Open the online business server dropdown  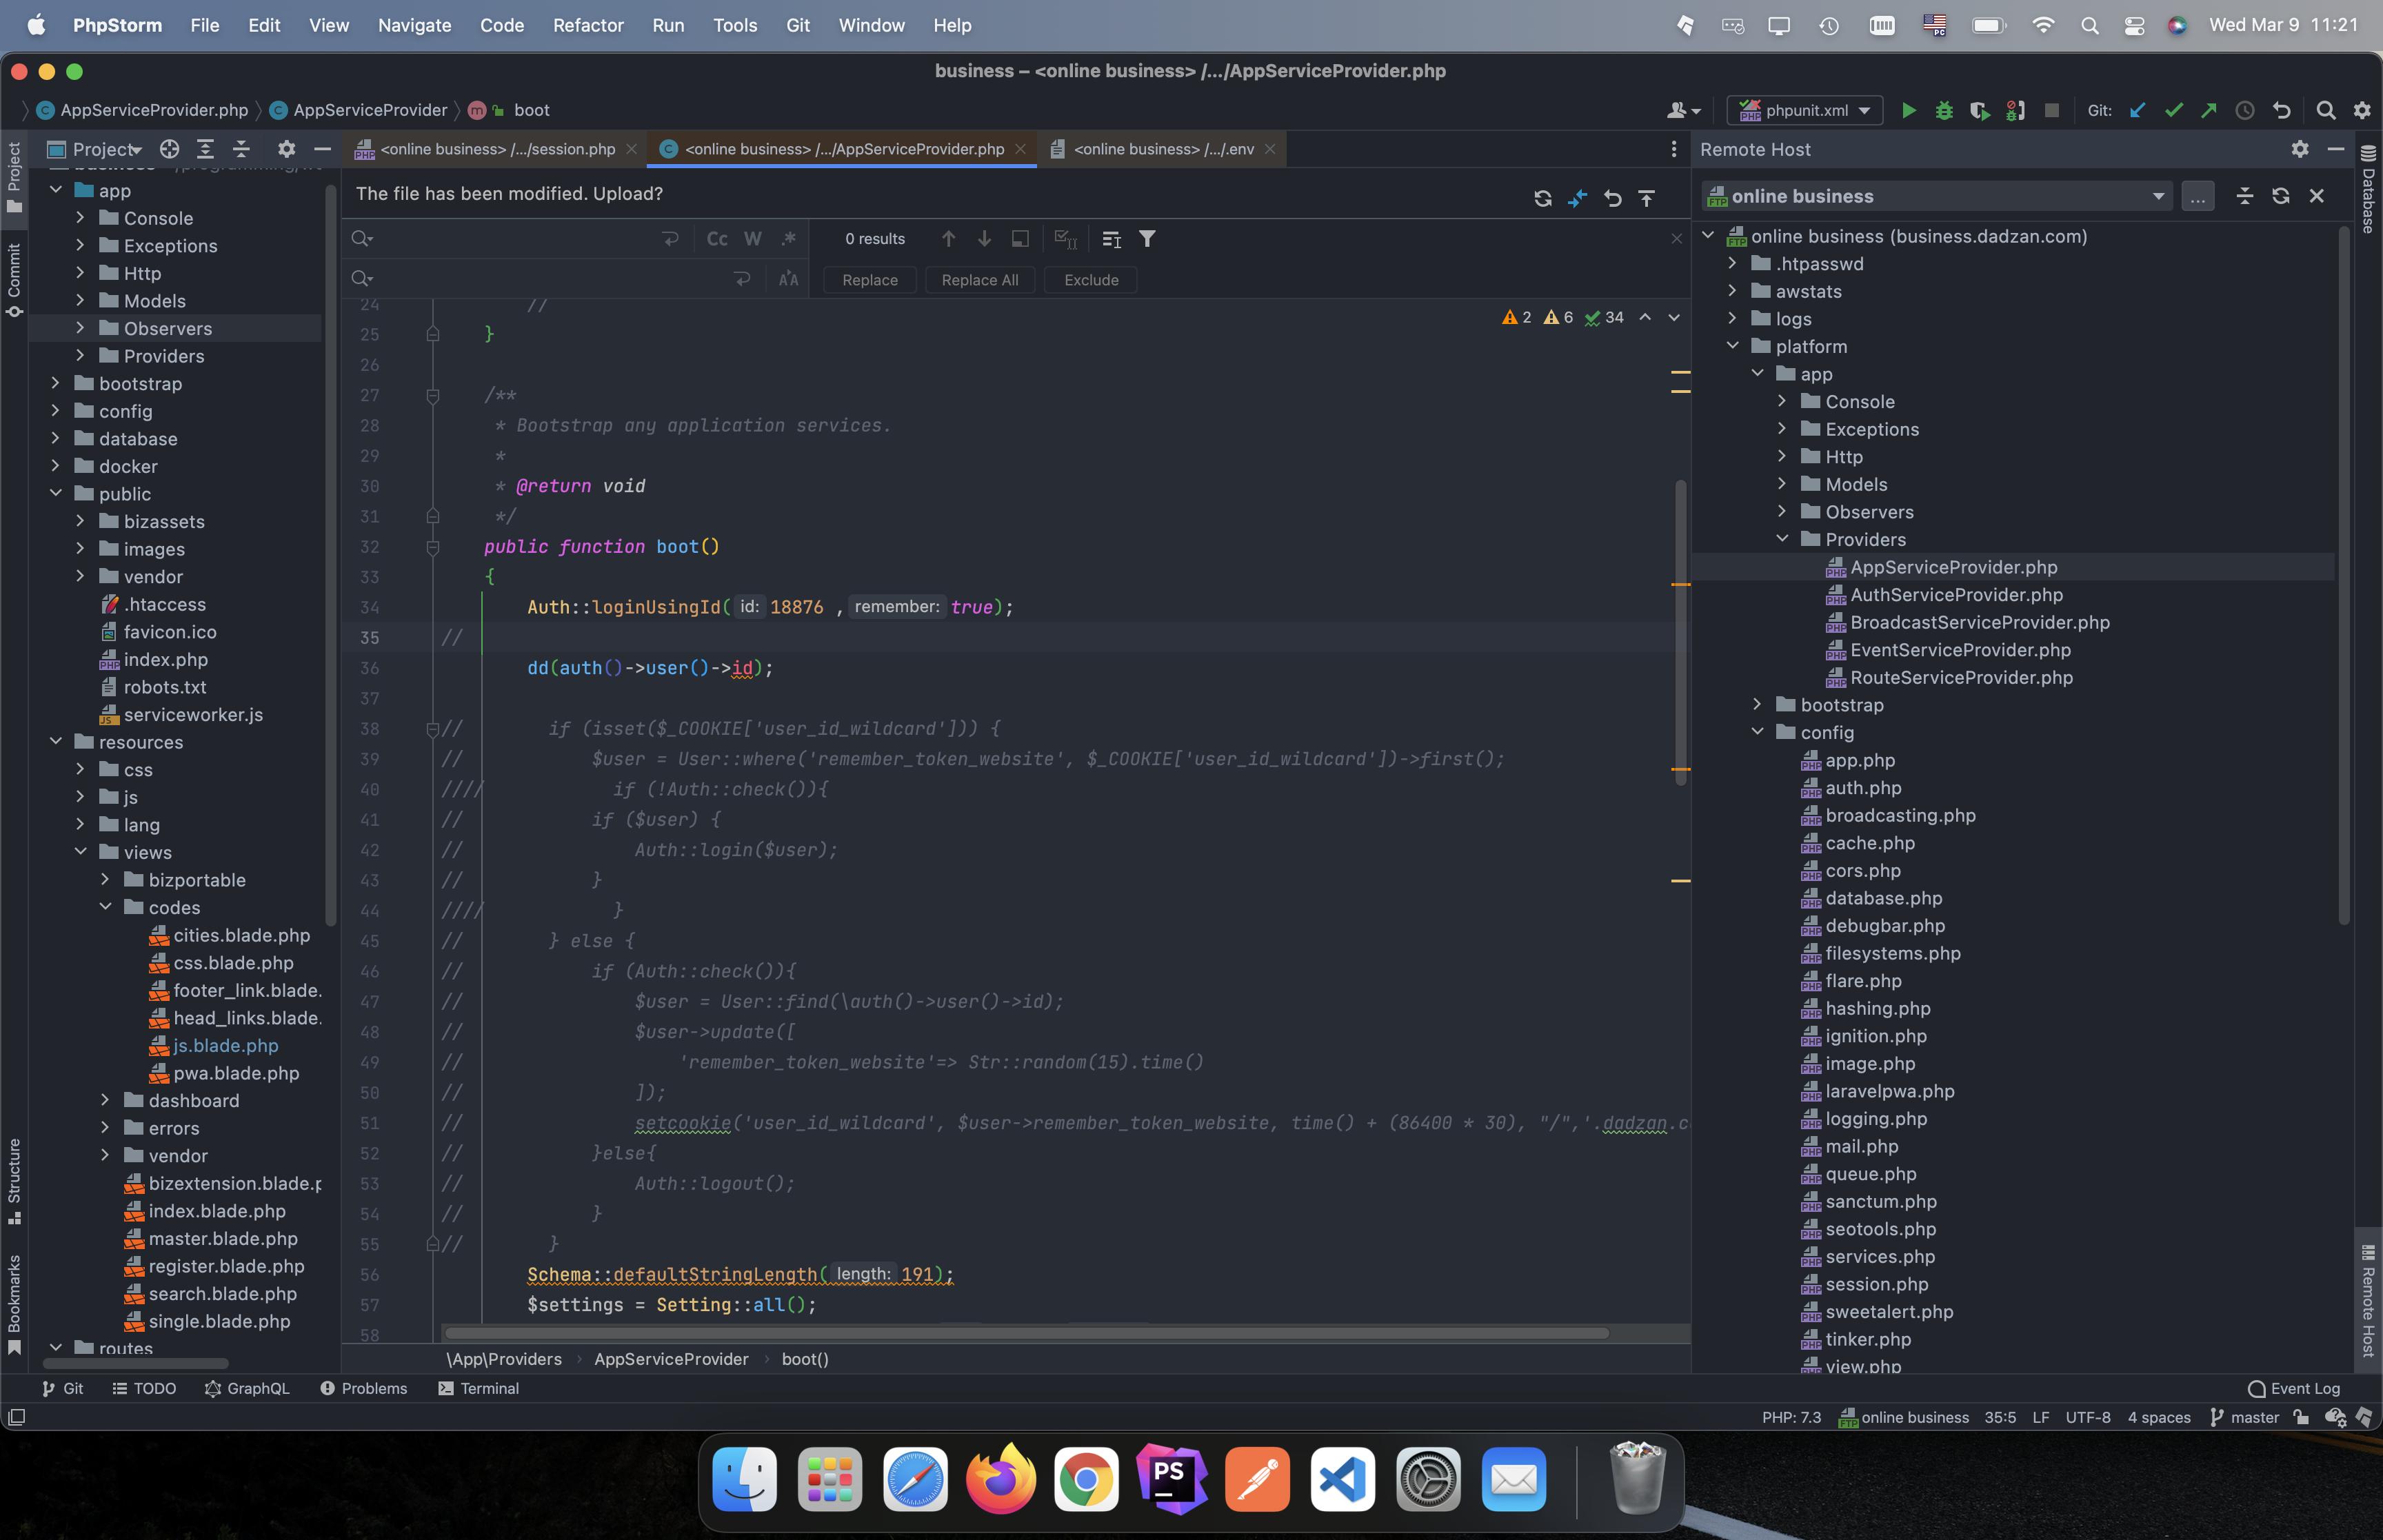pos(1937,196)
